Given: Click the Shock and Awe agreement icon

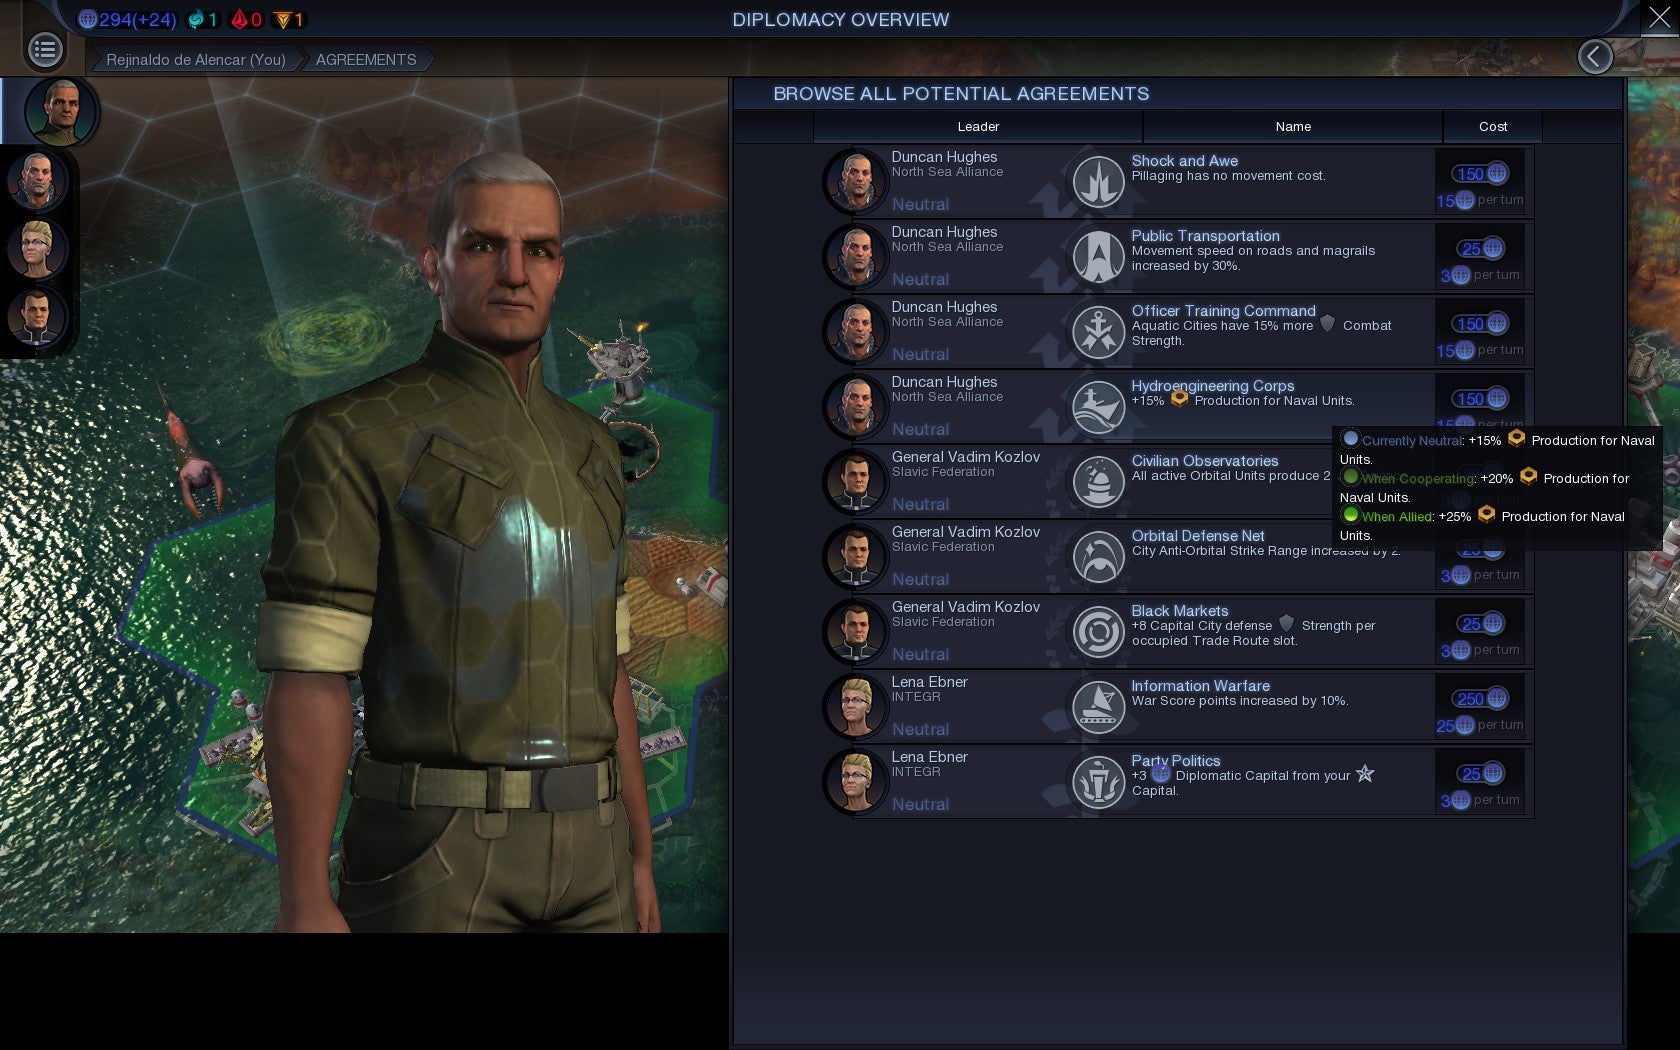Looking at the screenshot, I should tap(1098, 182).
